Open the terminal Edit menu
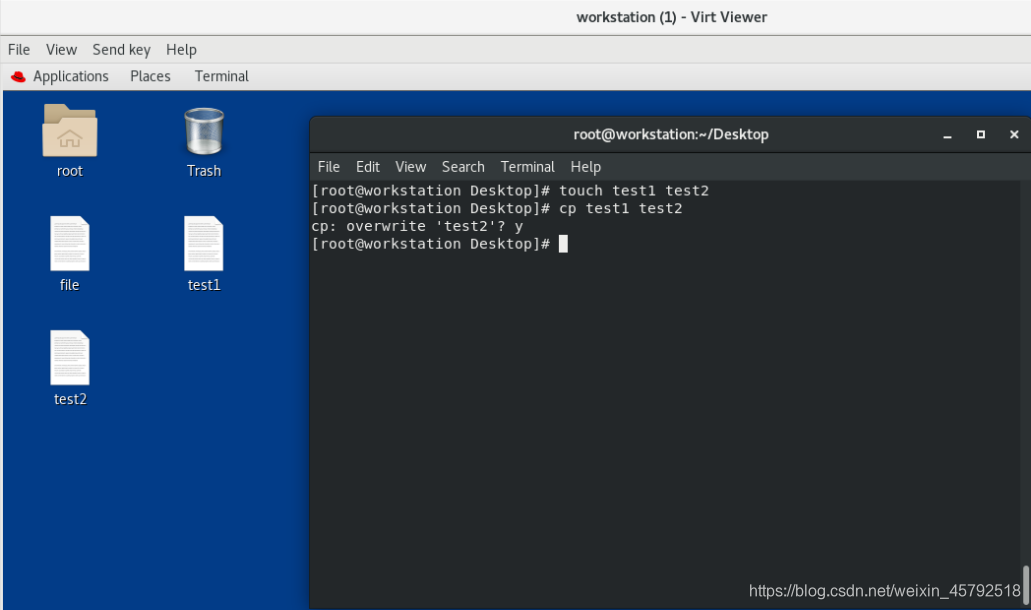 tap(368, 167)
